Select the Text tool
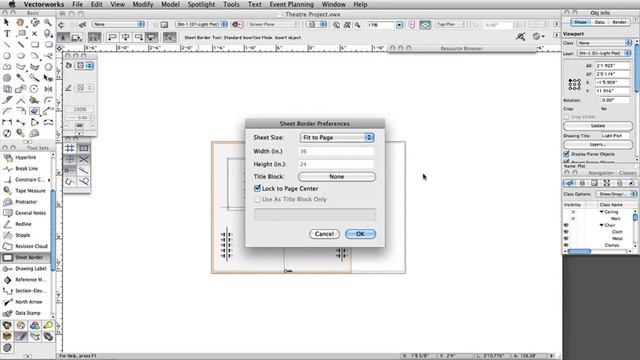 tap(7, 33)
